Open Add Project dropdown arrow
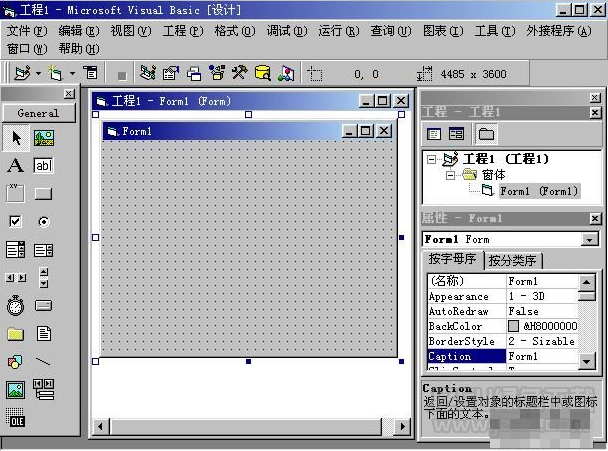 (x=38, y=73)
